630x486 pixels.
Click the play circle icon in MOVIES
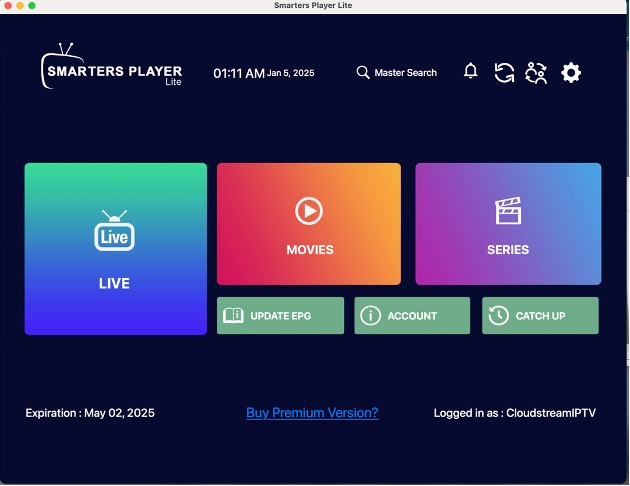309,211
